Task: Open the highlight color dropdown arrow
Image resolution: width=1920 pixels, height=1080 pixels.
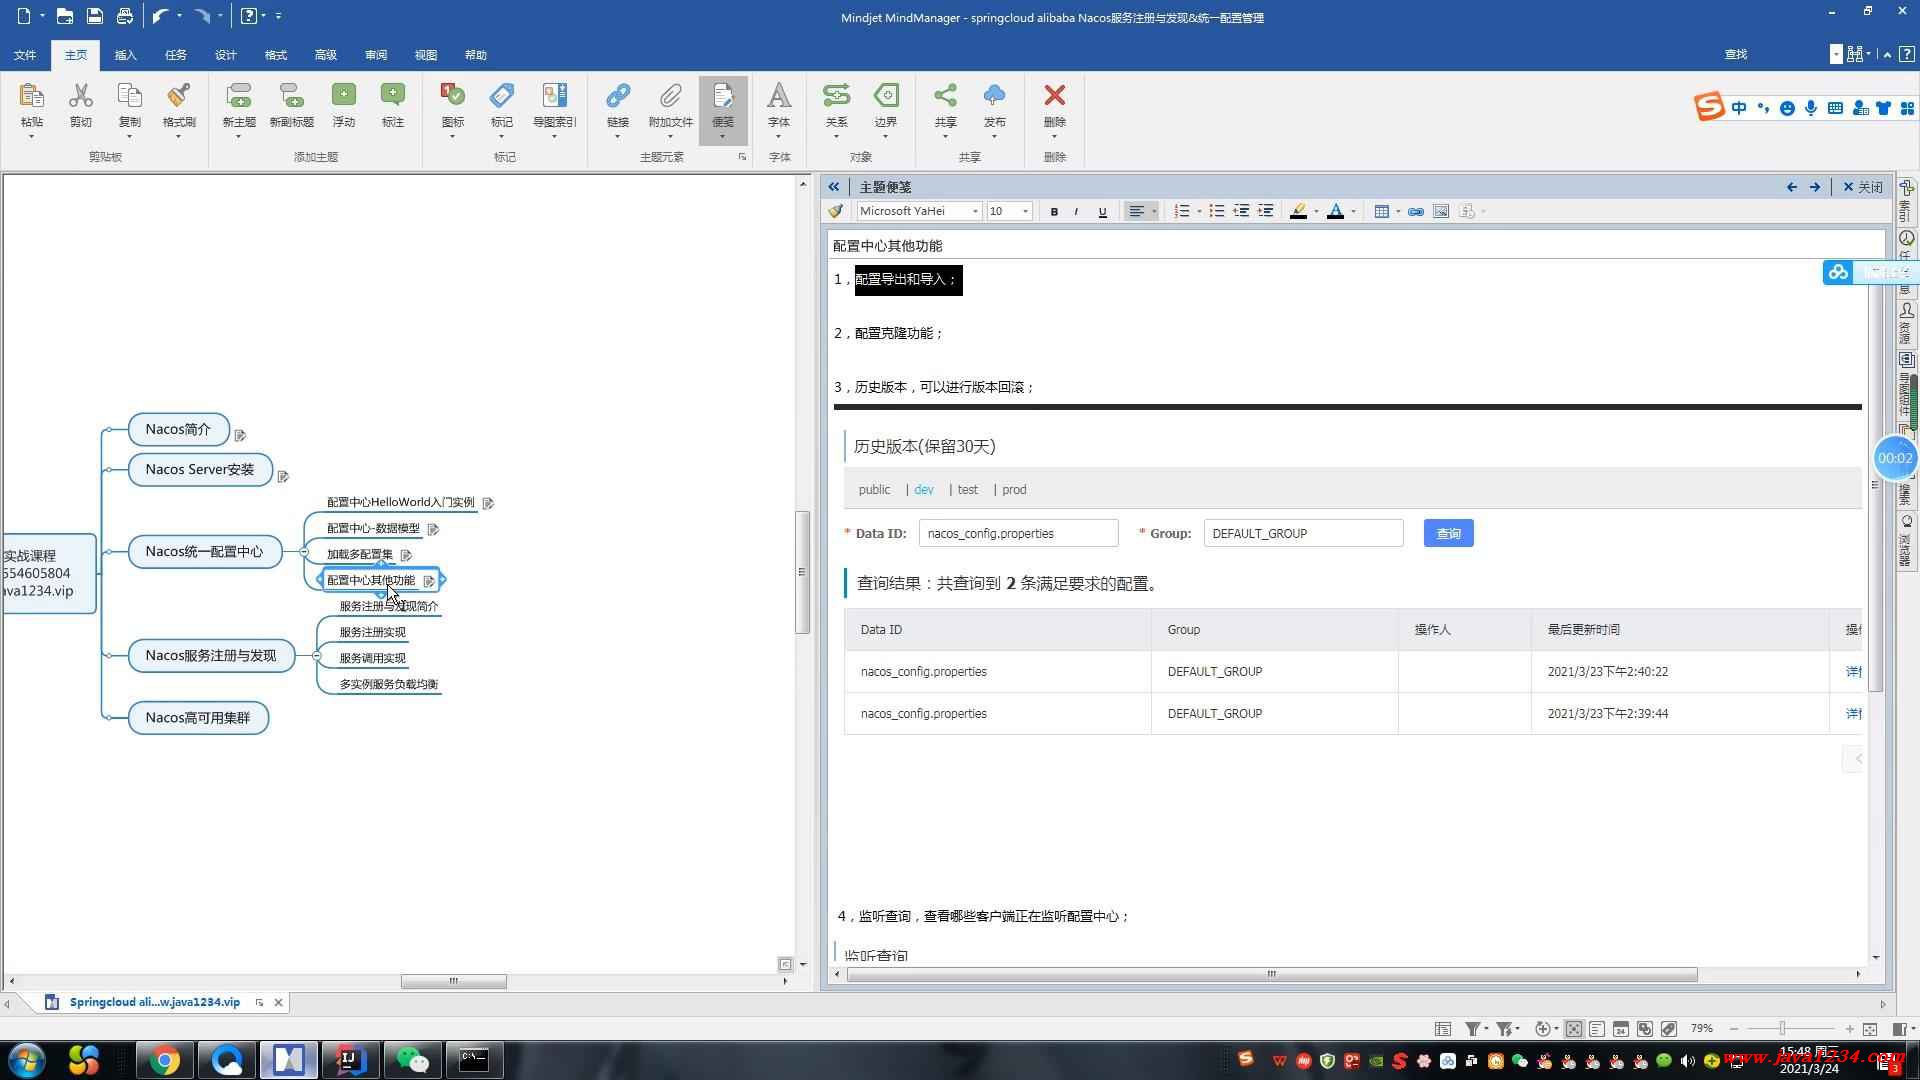Action: (1316, 211)
